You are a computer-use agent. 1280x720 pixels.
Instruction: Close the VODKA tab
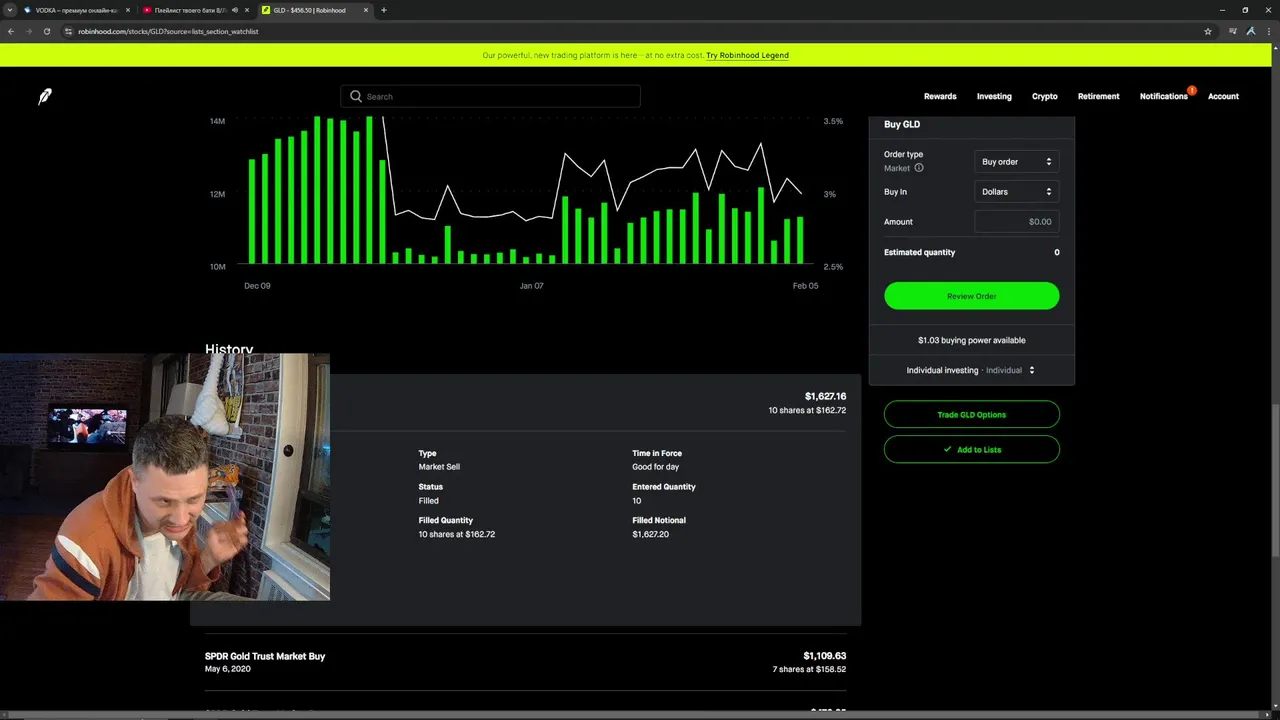pyautogui.click(x=128, y=10)
